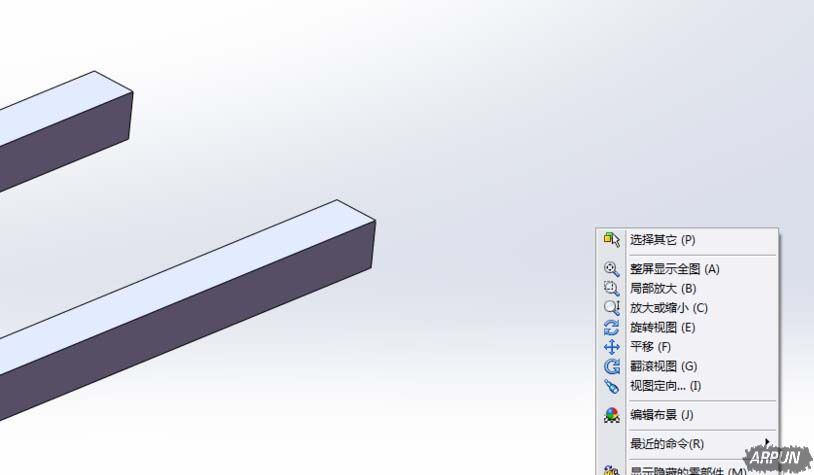Image resolution: width=814 pixels, height=475 pixels.
Task: Select 局部放大 (B) menu entry
Action: 687,289
